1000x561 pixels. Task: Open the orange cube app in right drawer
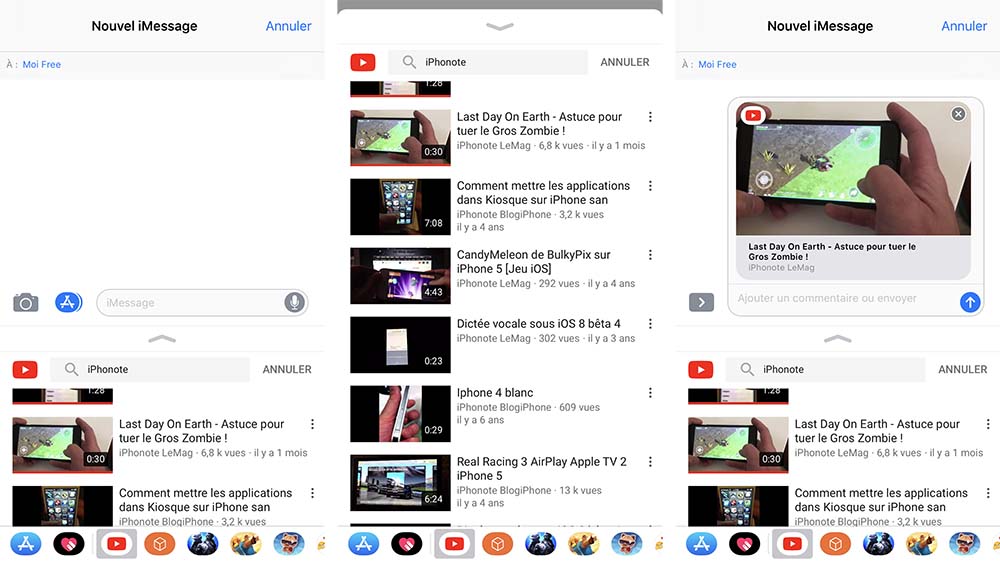pyautogui.click(x=835, y=544)
